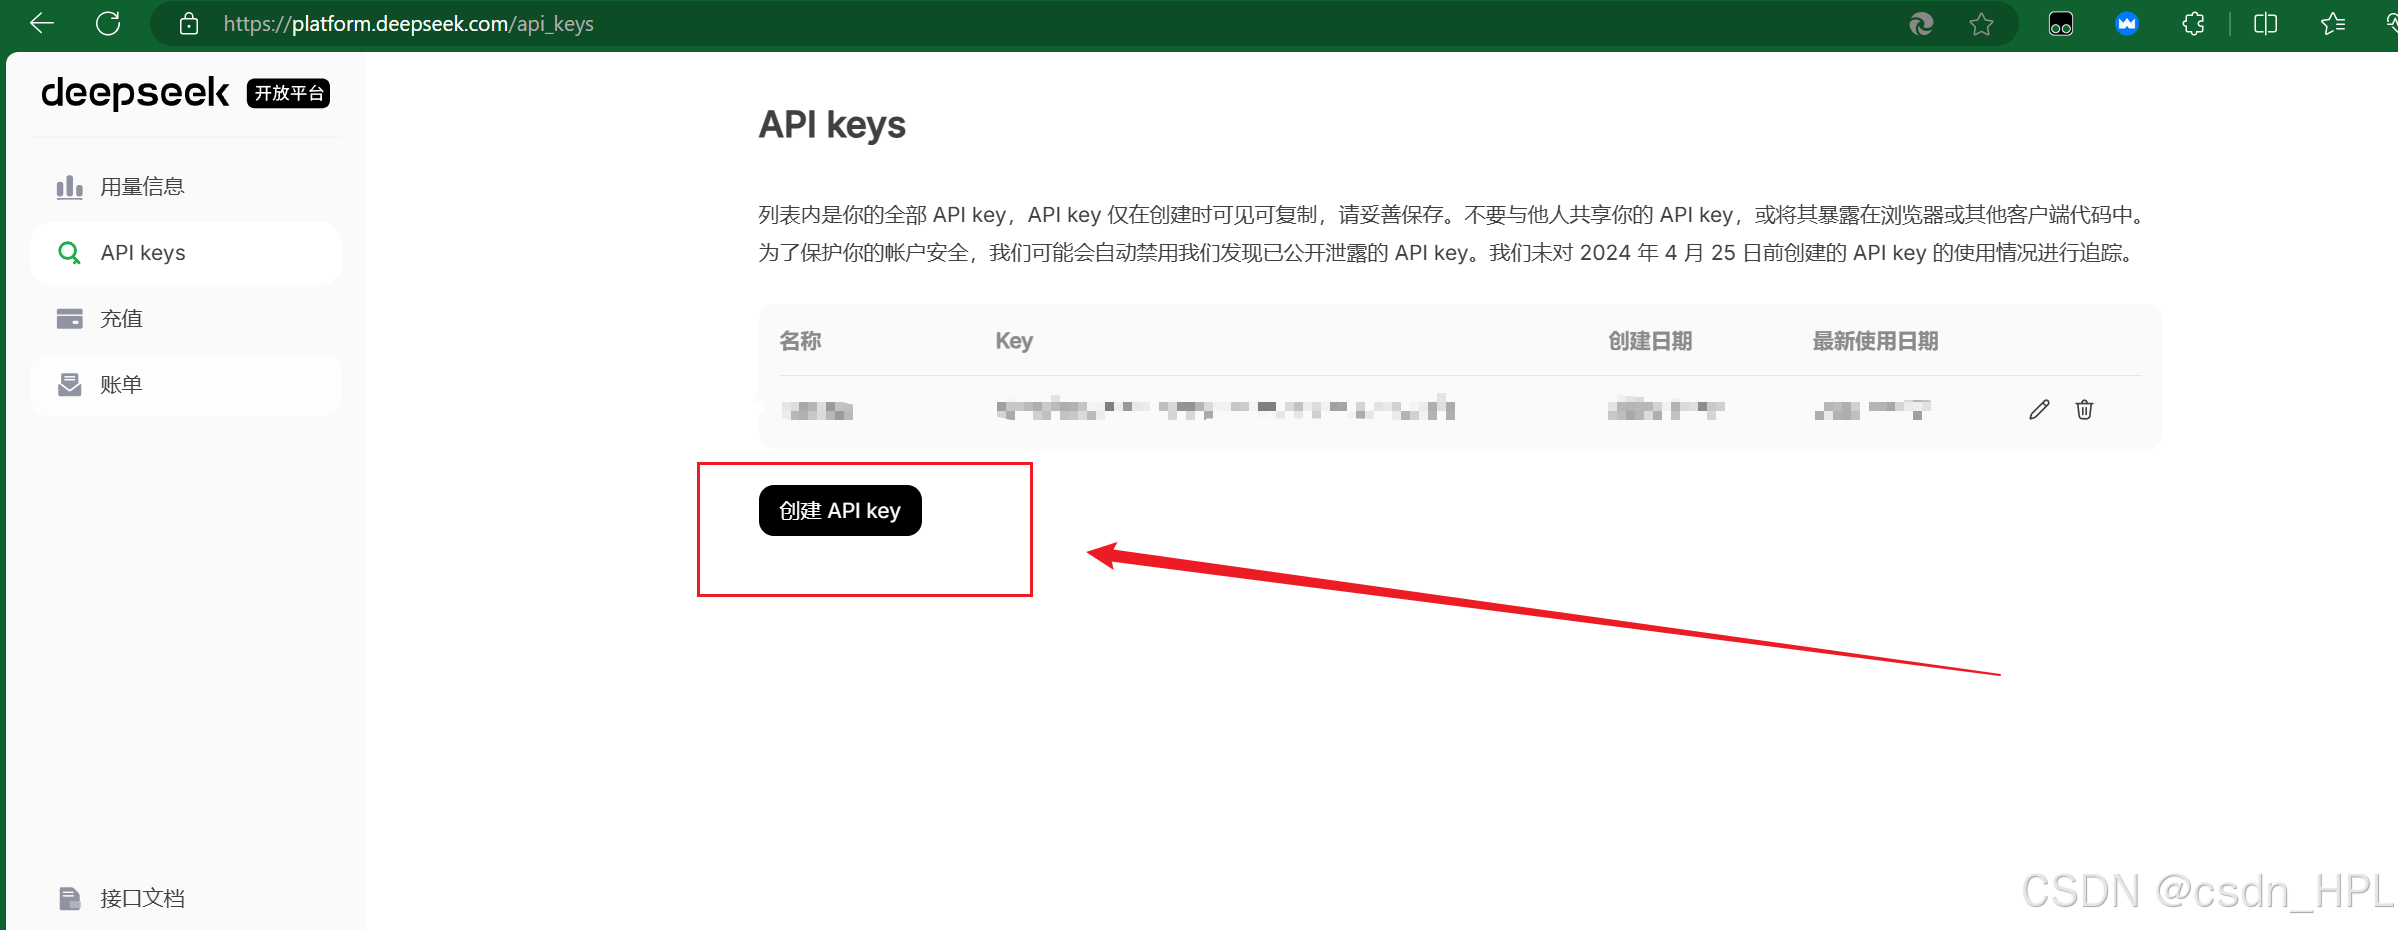Open the Edge swirl icon in the address bar
The image size is (2398, 930).
click(x=1921, y=24)
